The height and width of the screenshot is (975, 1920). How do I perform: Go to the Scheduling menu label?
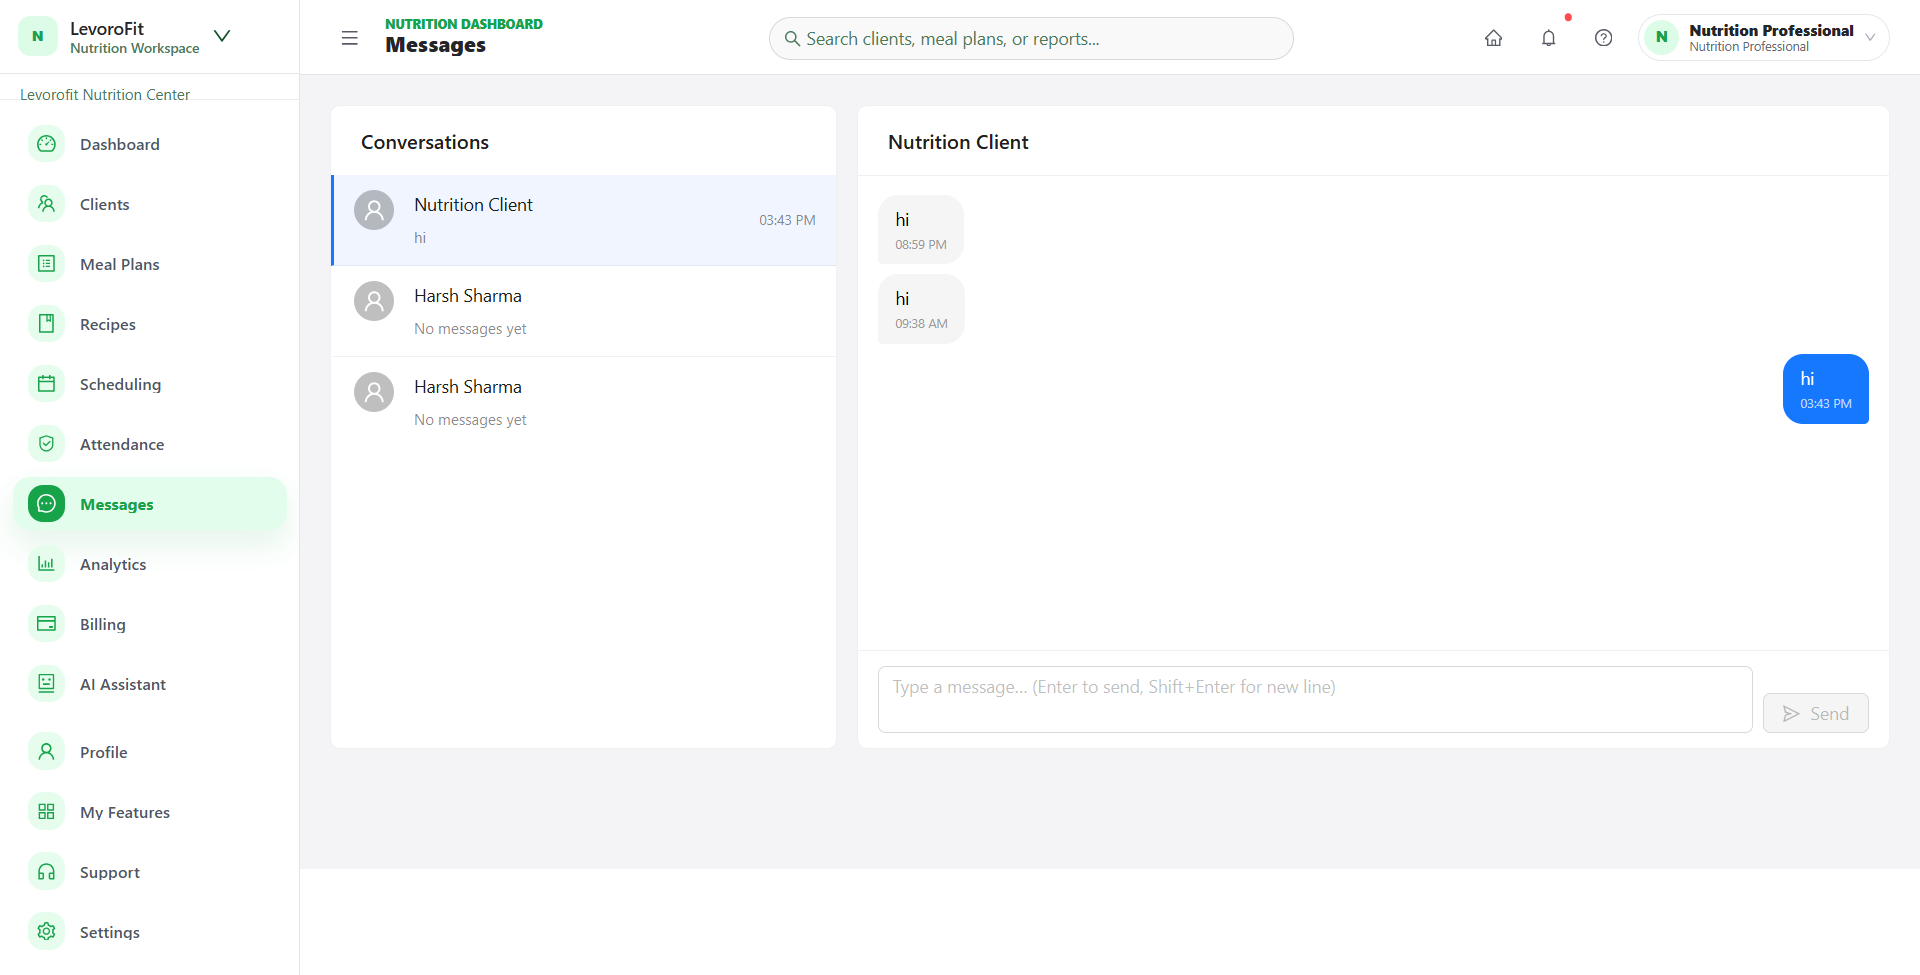[x=120, y=384]
